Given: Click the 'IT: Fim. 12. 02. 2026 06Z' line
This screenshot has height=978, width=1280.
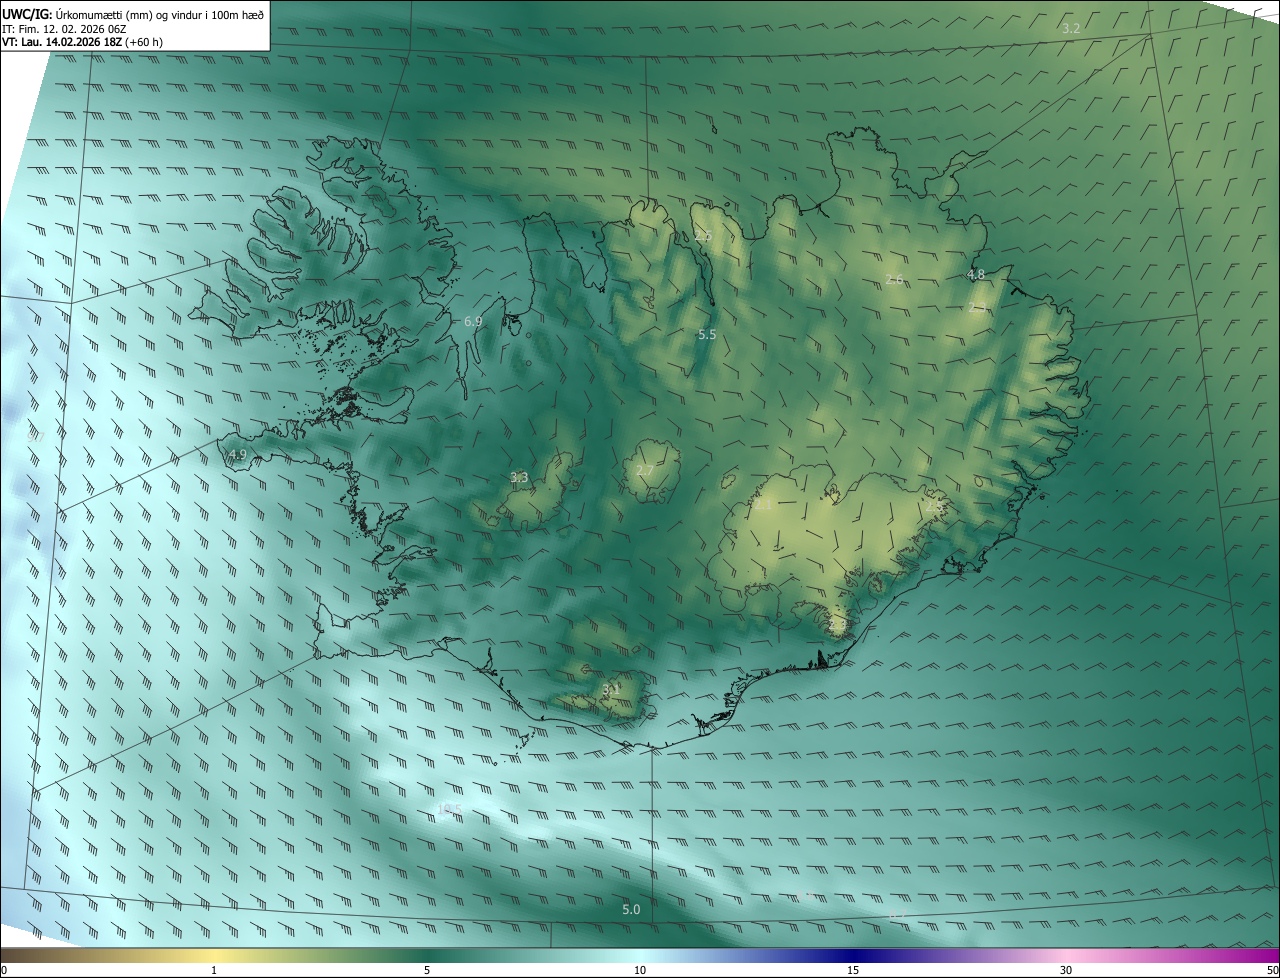Looking at the screenshot, I should pos(64,29).
